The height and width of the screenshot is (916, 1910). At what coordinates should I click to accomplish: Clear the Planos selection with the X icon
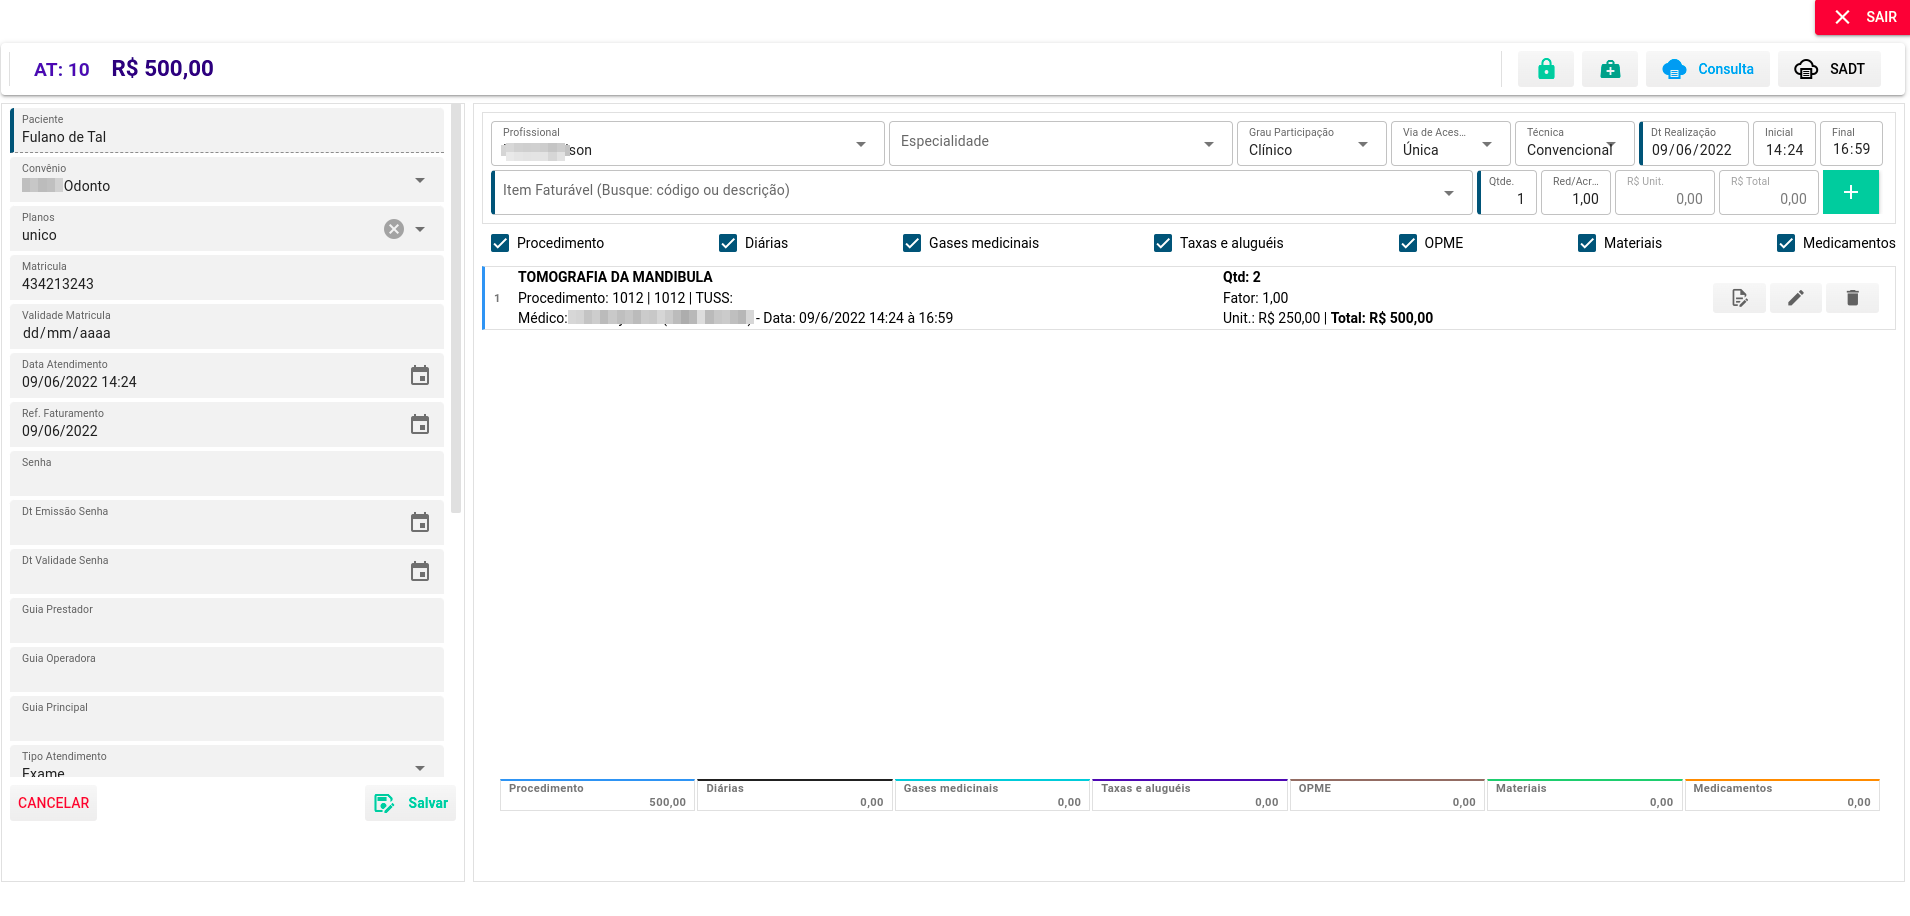(394, 229)
